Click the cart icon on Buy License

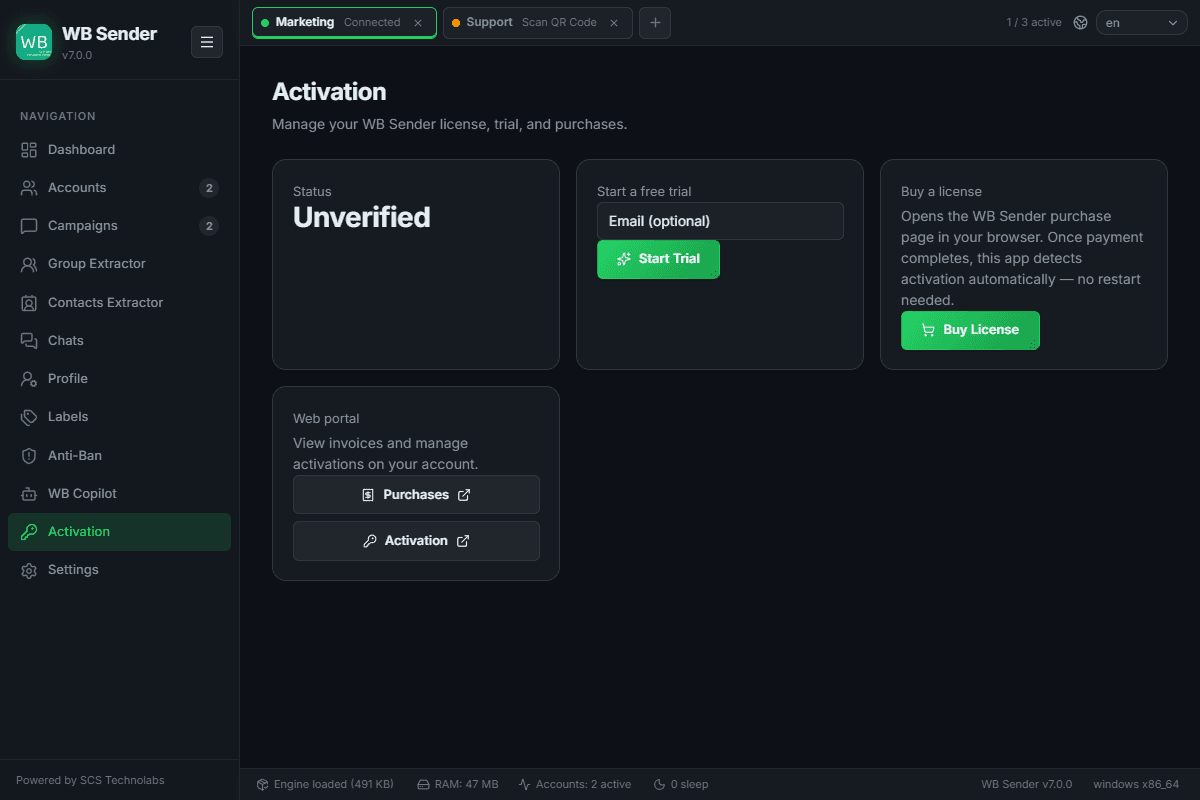[x=928, y=330]
